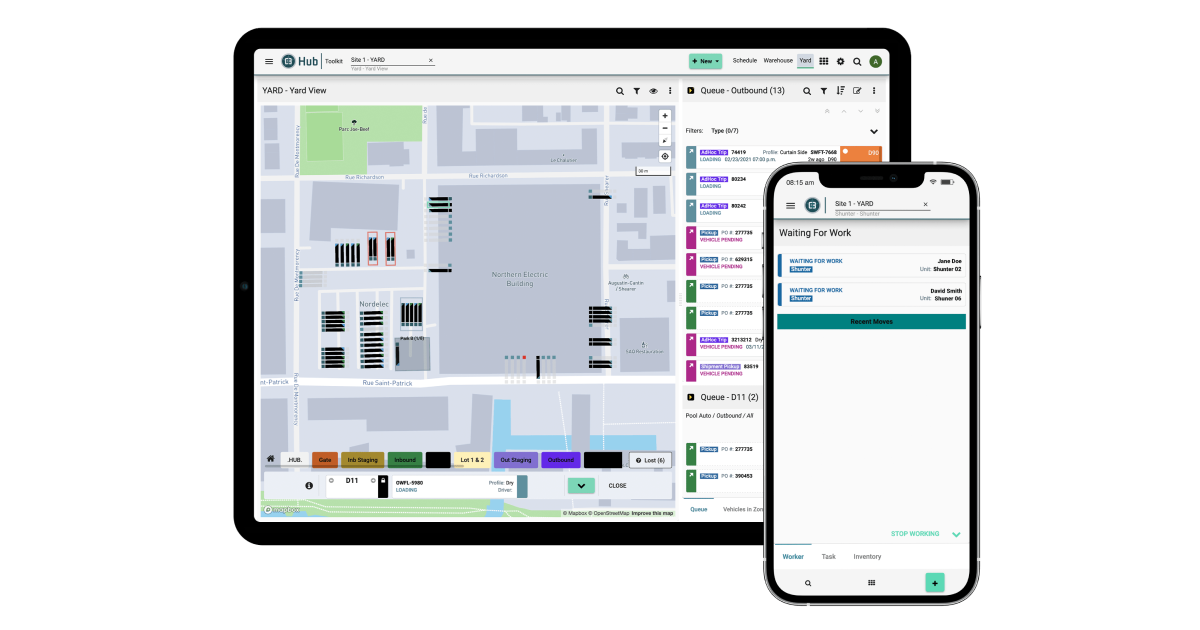Select Jane Doe waiting for work card

pos(871,265)
